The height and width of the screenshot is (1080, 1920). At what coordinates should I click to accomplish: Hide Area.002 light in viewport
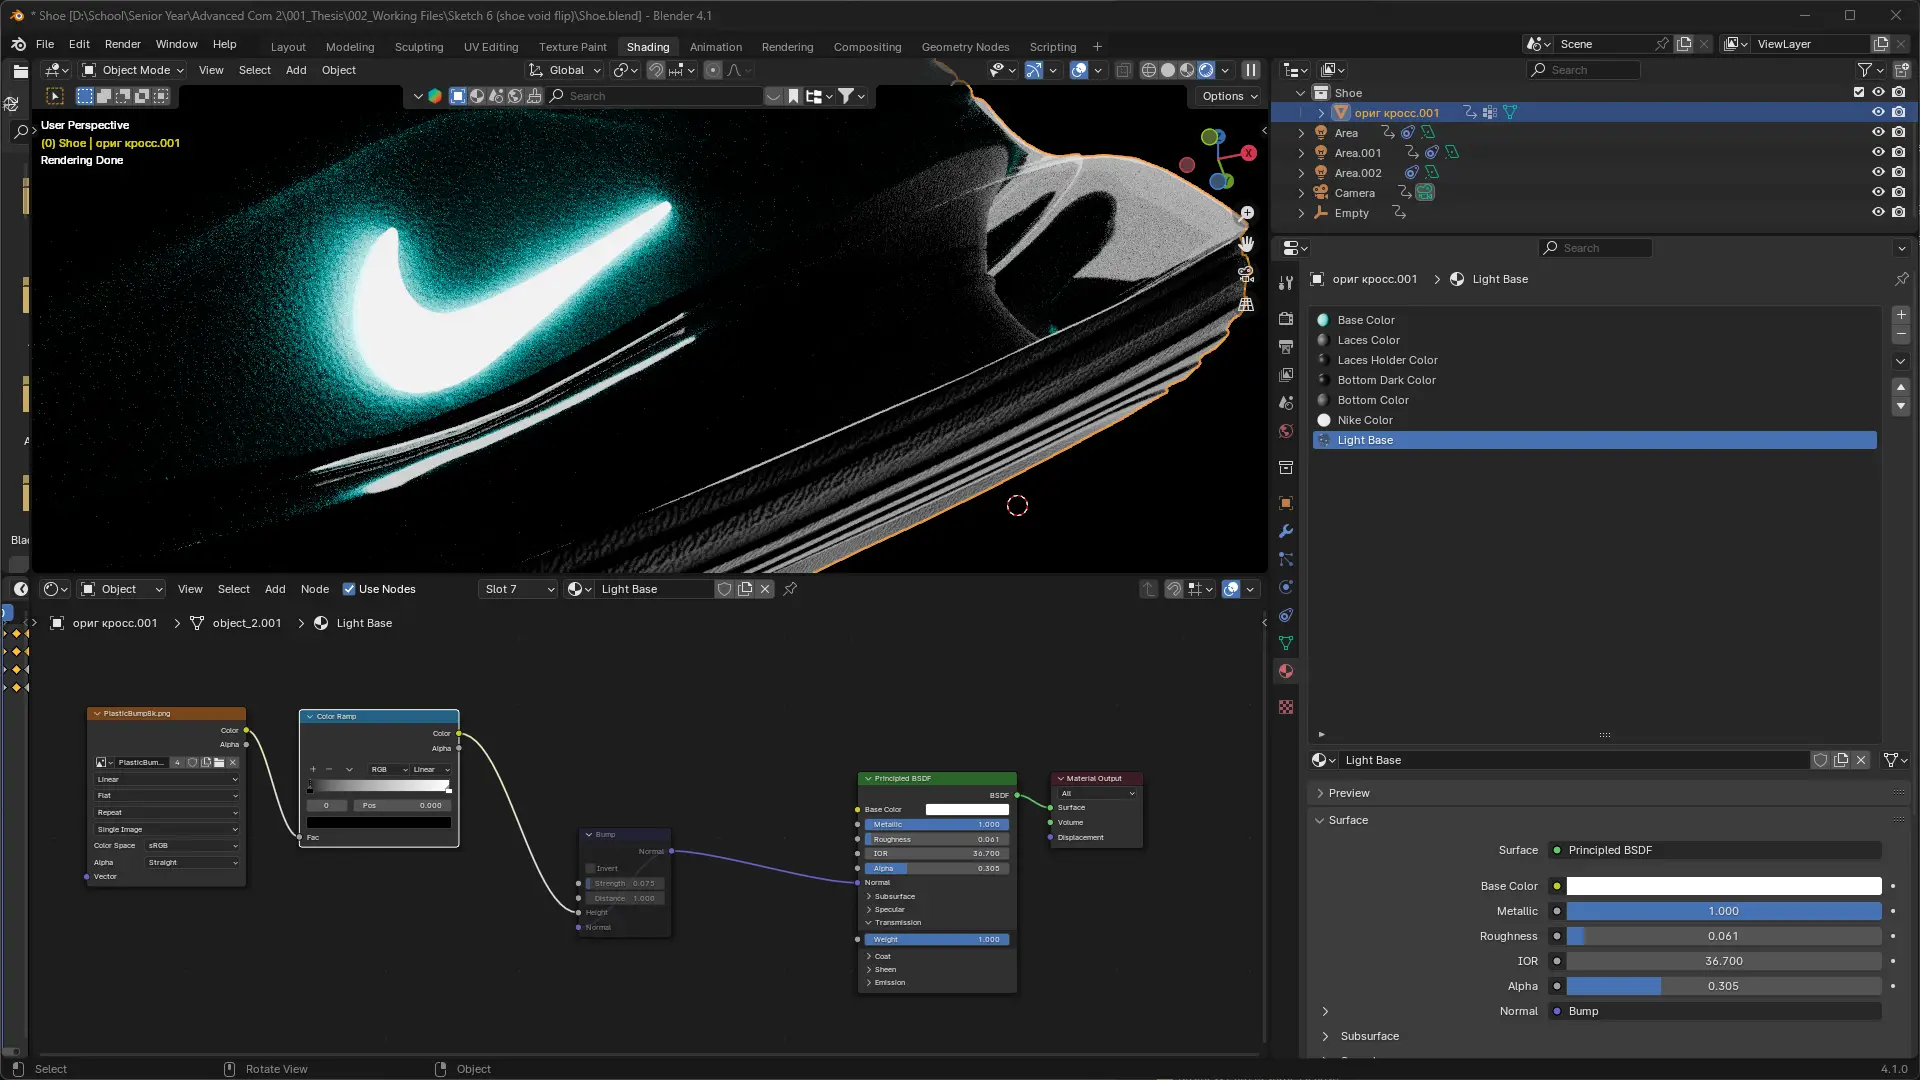point(1878,173)
